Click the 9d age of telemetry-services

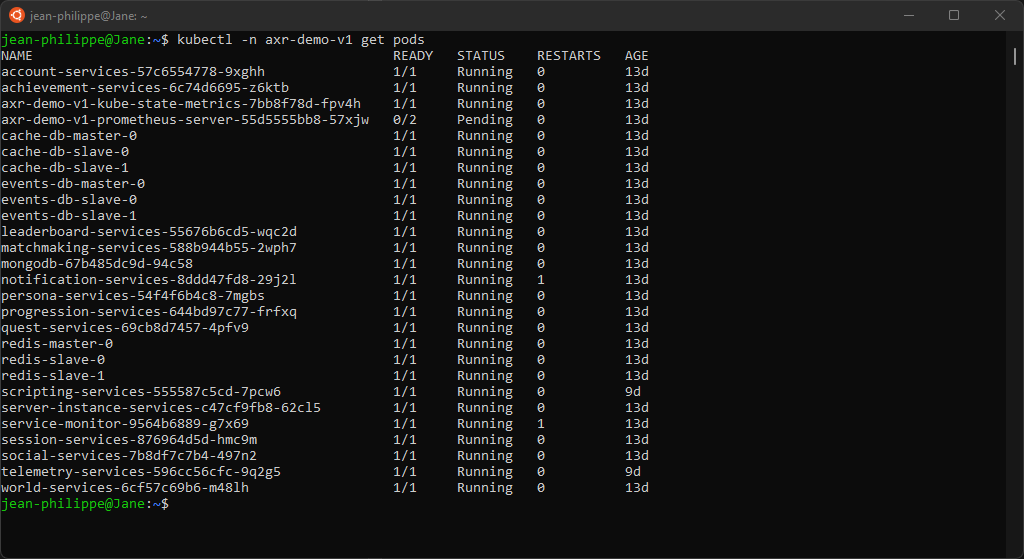point(633,471)
